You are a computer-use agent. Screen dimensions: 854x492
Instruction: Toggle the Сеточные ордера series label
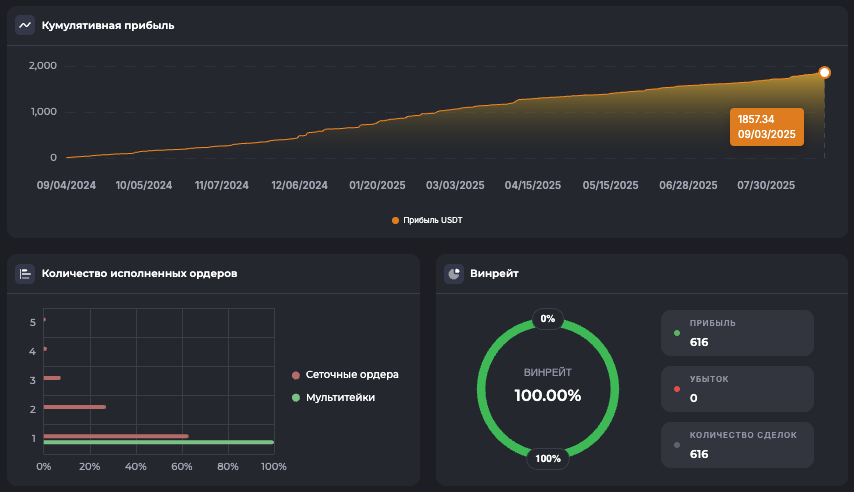(352, 375)
